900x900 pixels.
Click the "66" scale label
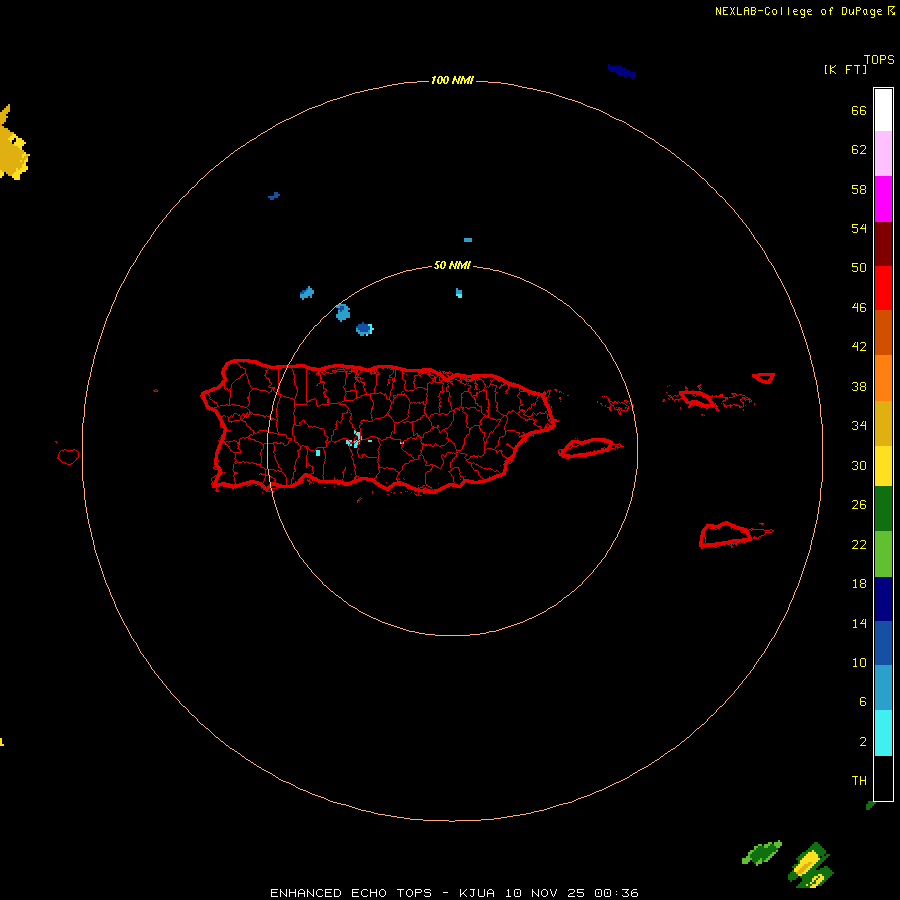pos(859,111)
